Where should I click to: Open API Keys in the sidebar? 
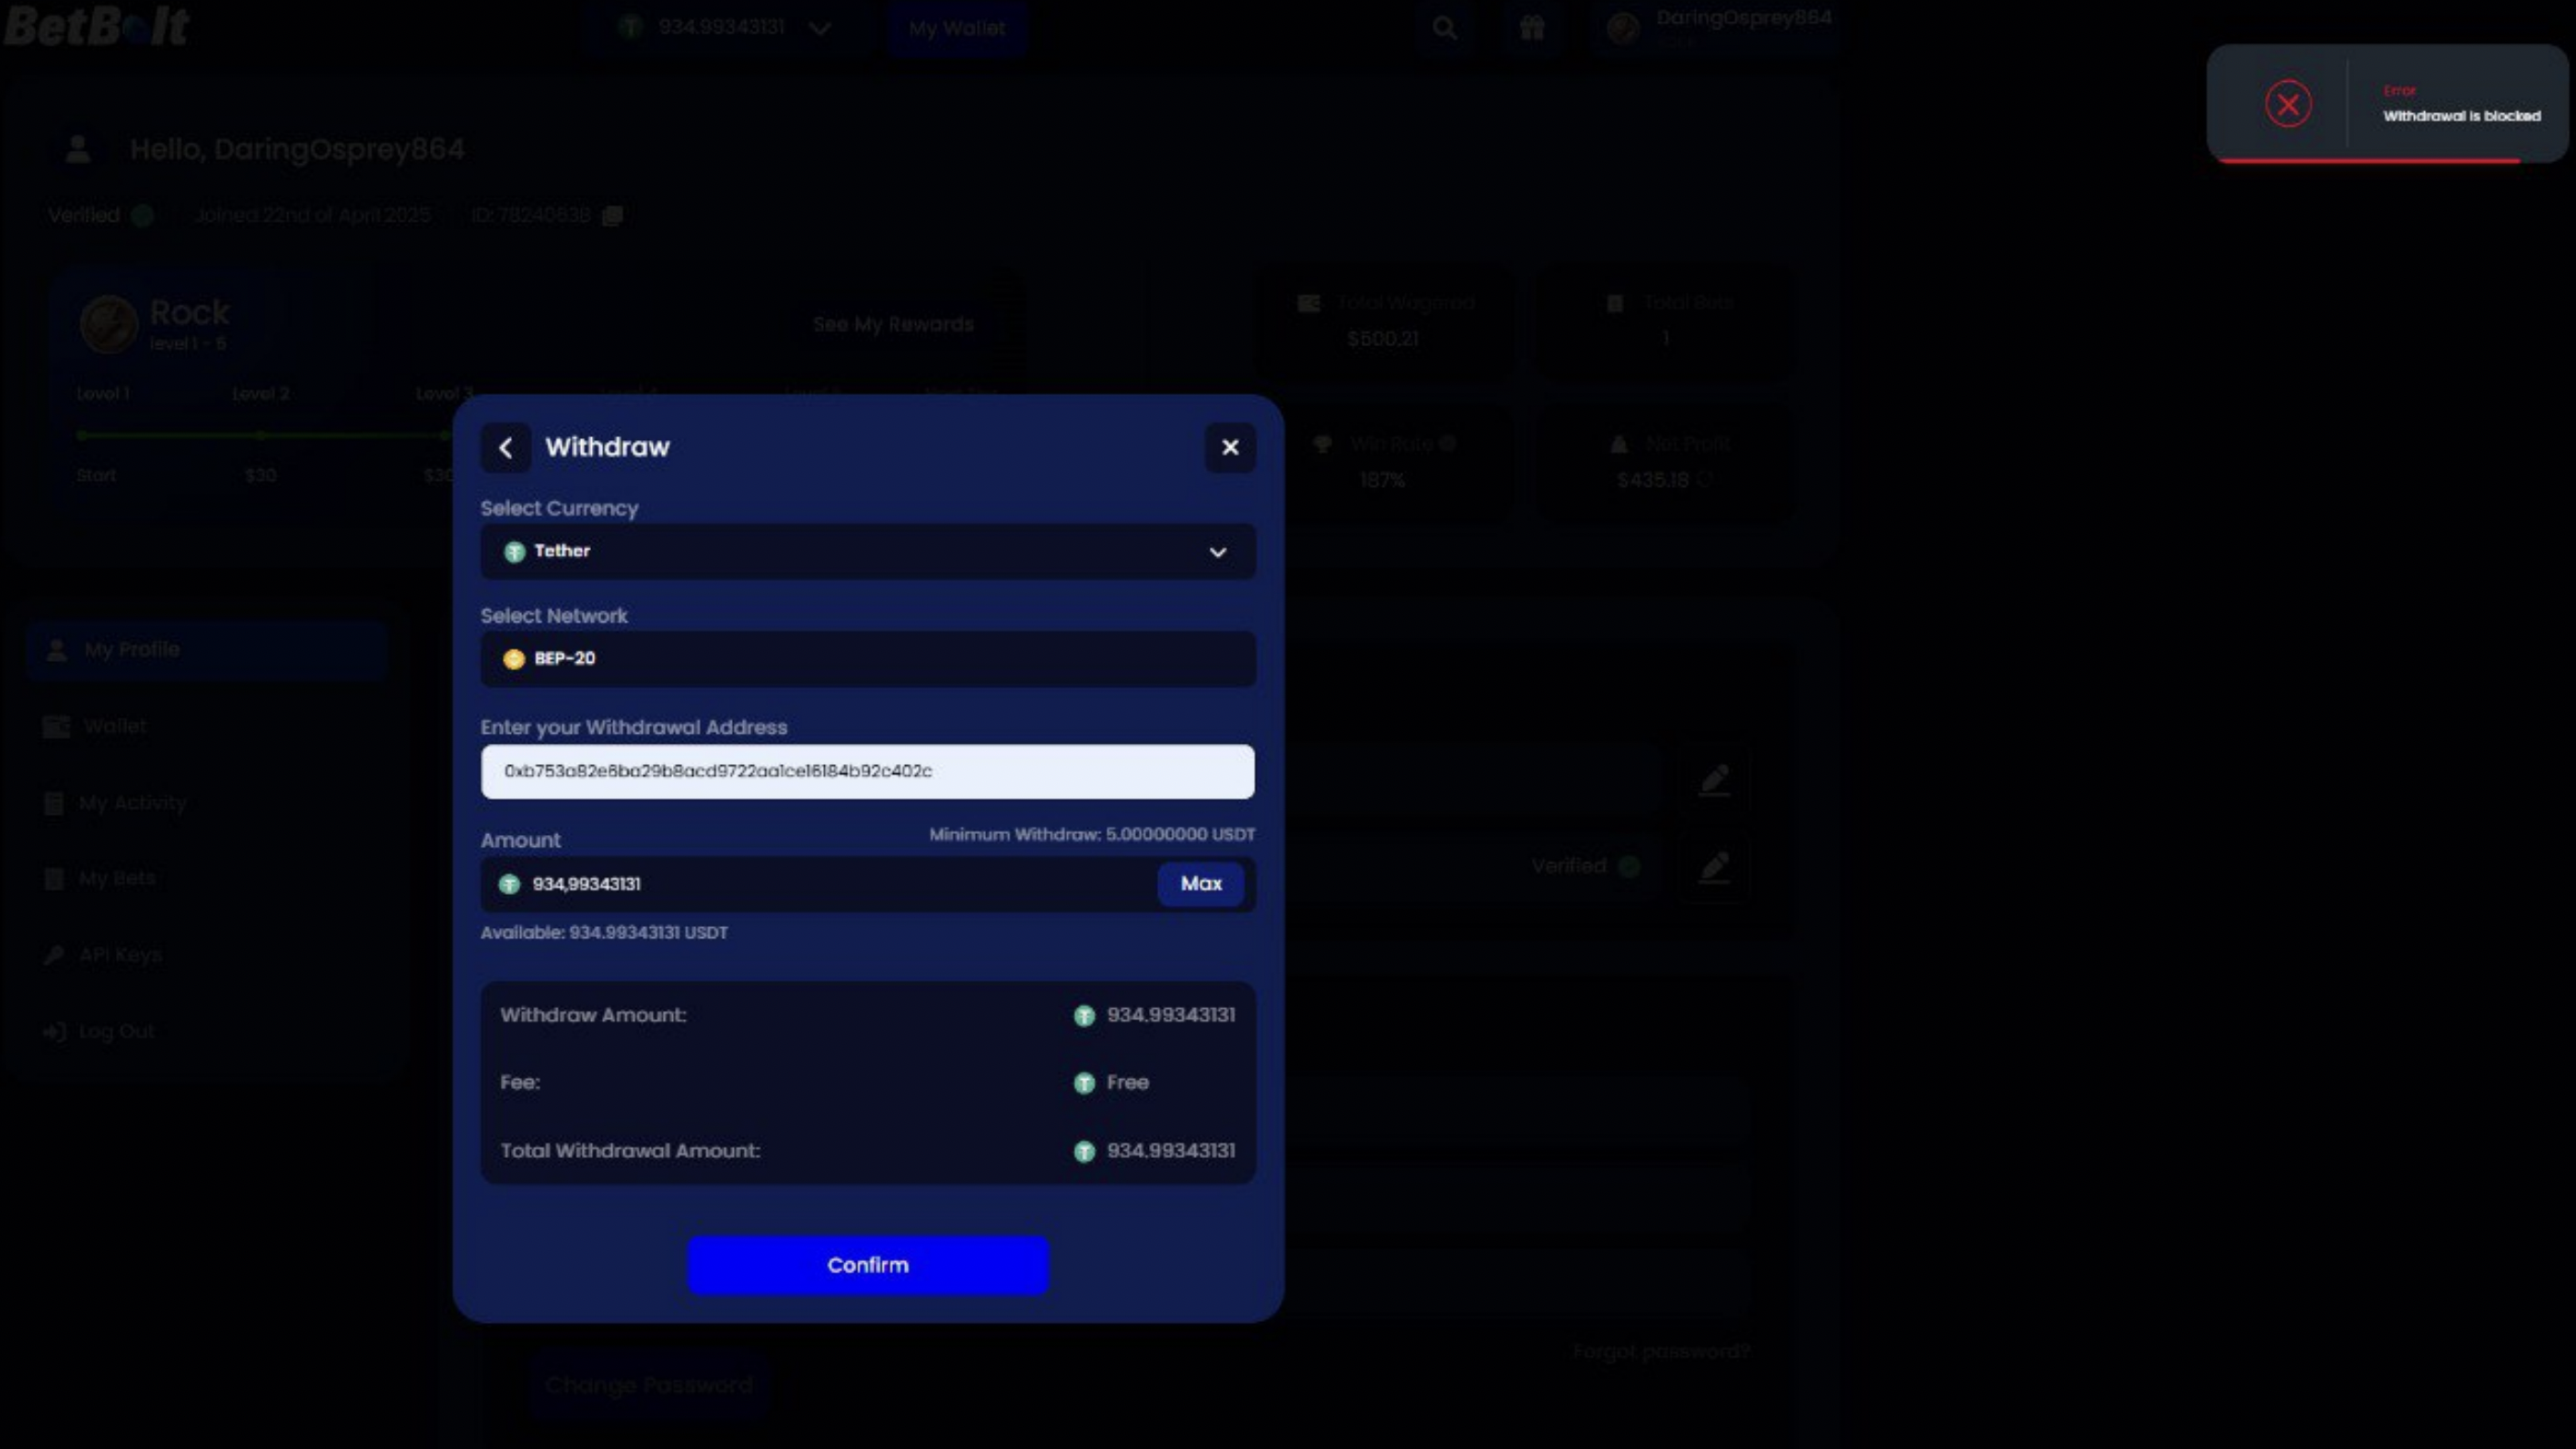pyautogui.click(x=208, y=955)
